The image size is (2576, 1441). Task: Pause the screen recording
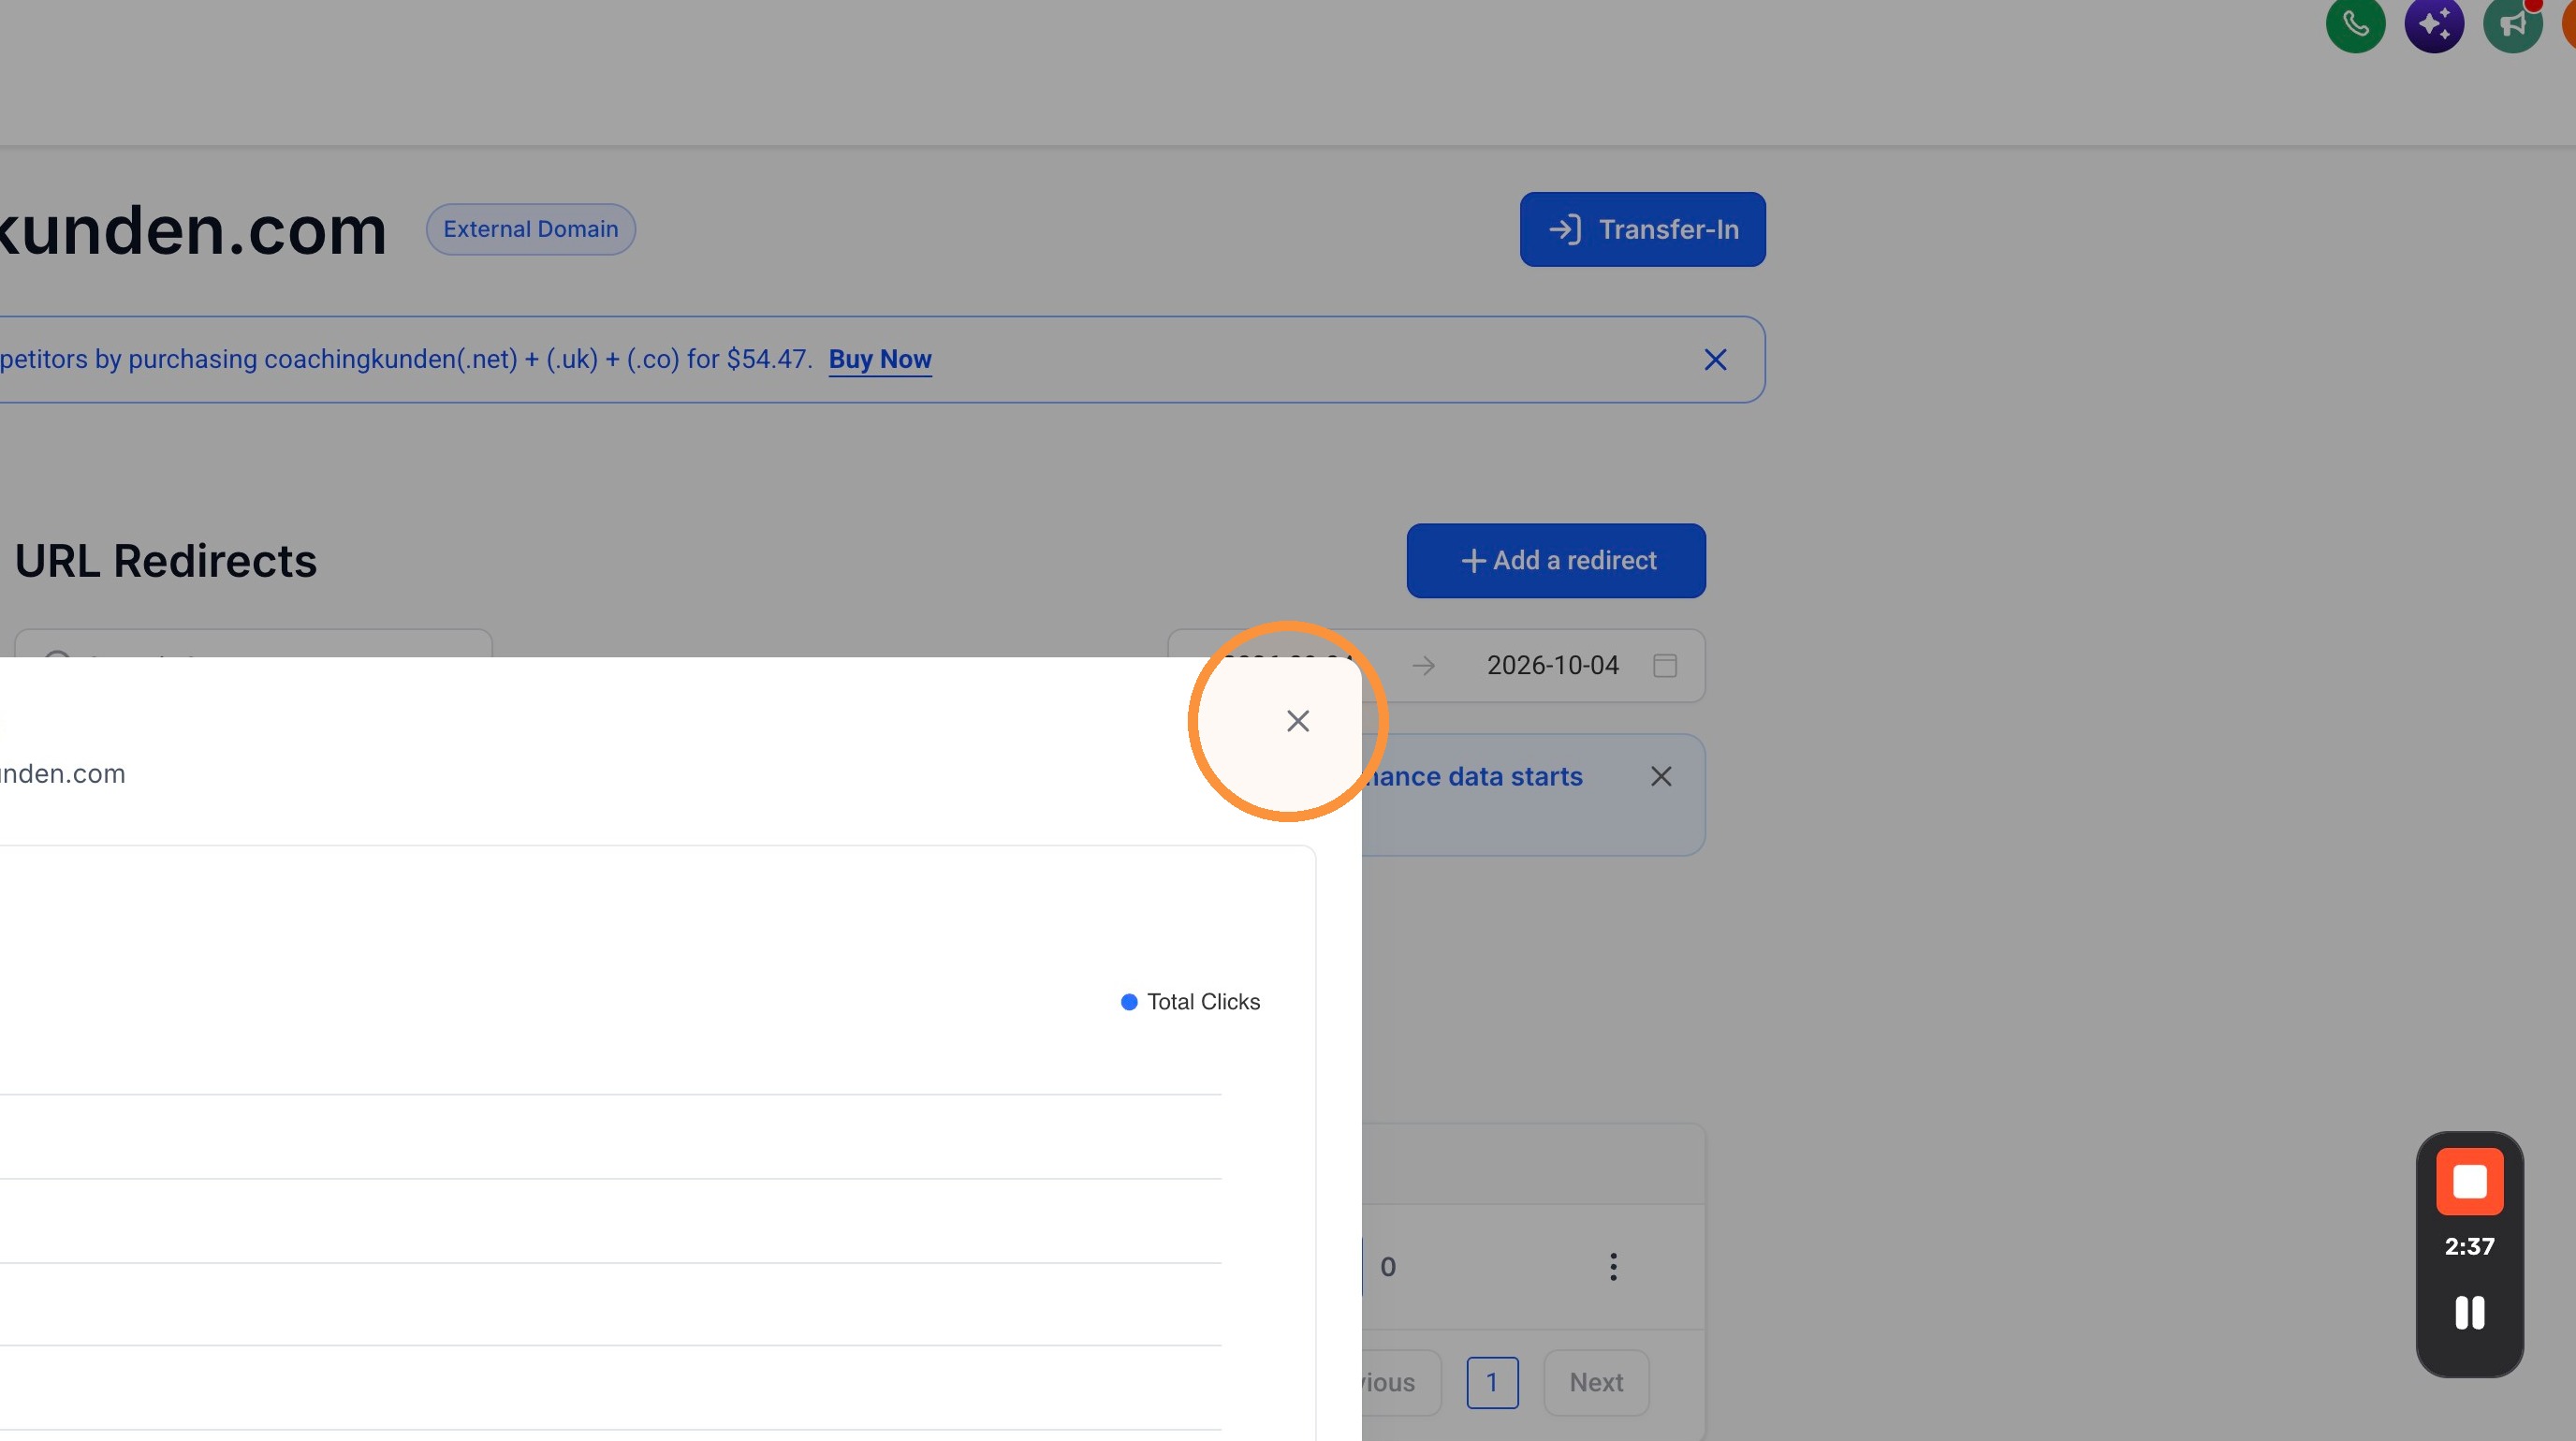(x=2469, y=1312)
